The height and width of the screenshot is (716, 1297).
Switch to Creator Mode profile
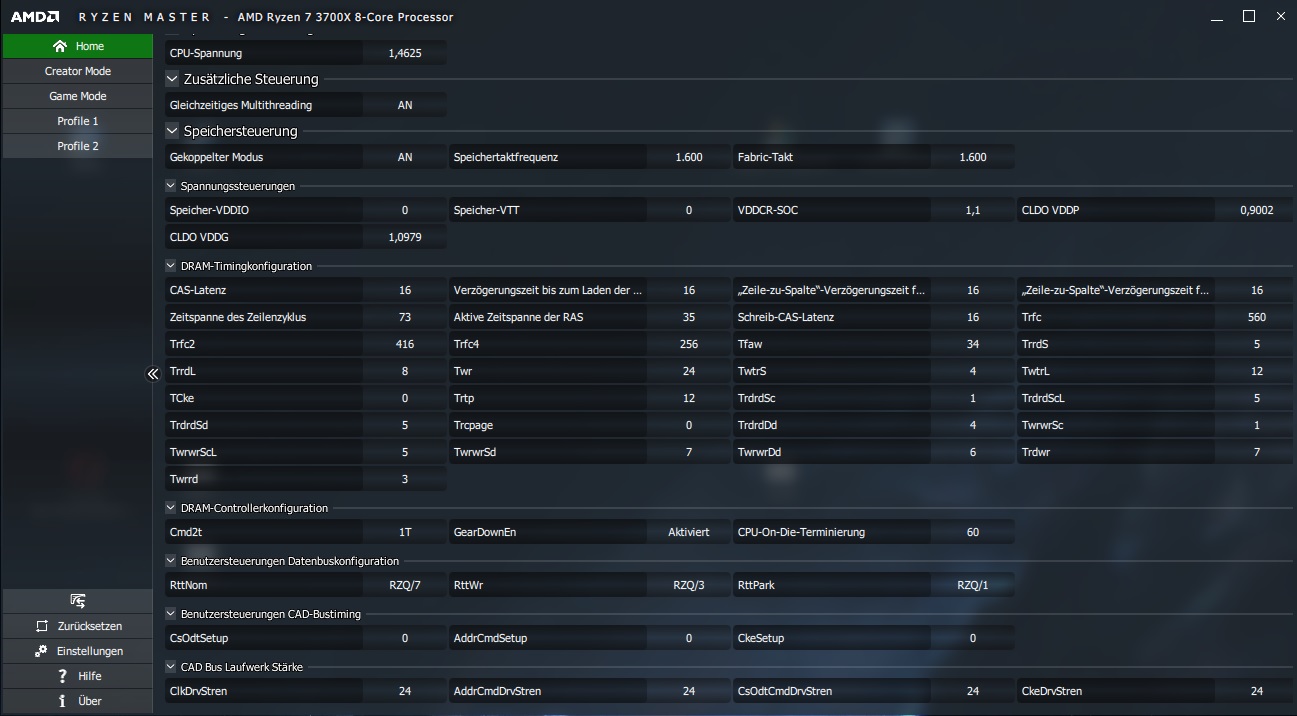[x=77, y=71]
